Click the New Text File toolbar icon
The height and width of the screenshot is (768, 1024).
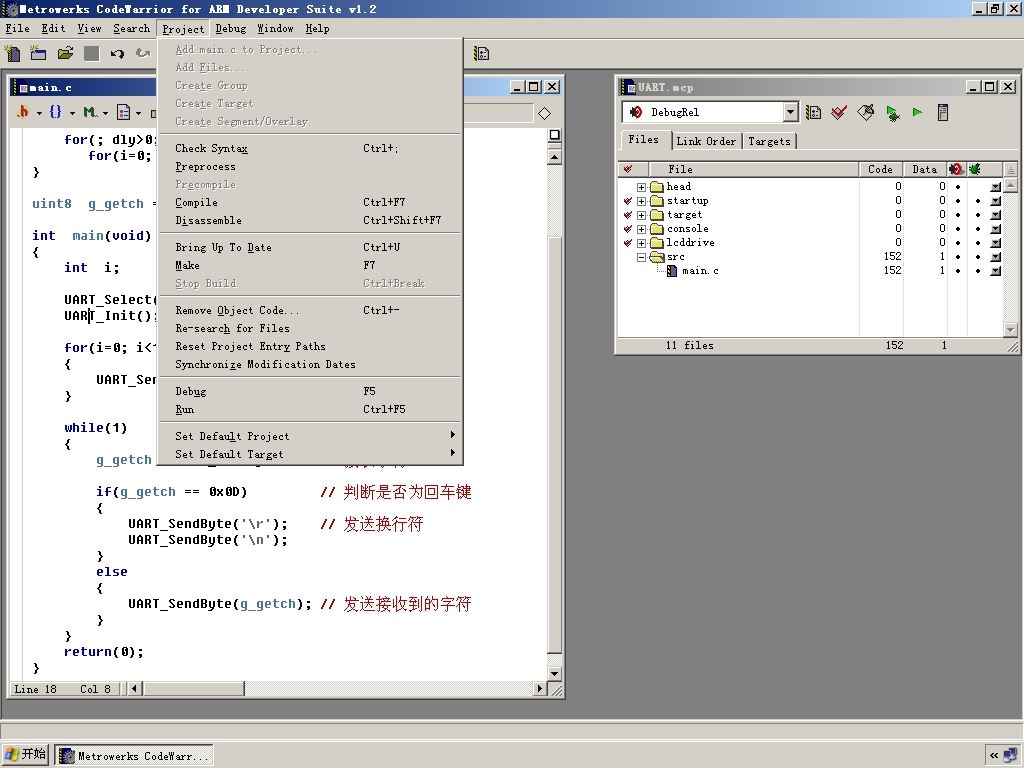12,54
